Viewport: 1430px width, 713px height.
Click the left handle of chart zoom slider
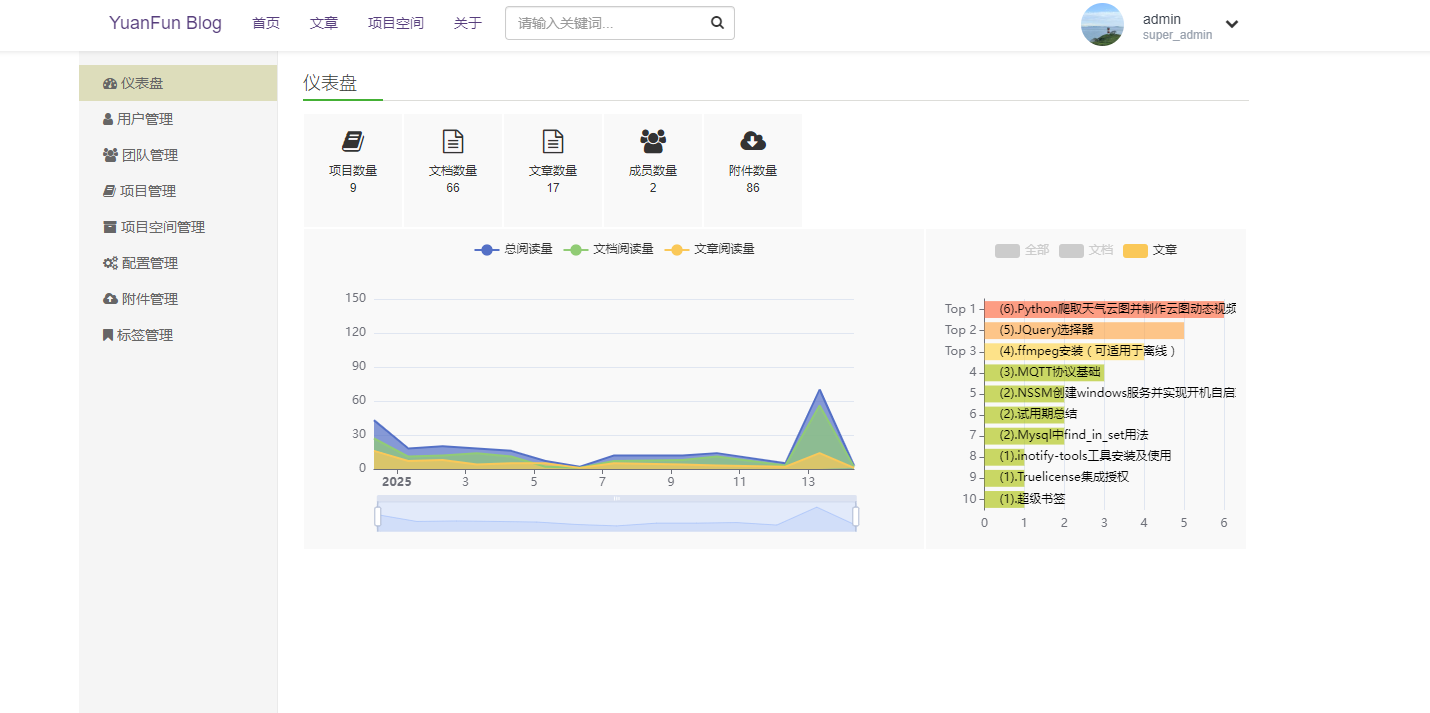coord(378,516)
